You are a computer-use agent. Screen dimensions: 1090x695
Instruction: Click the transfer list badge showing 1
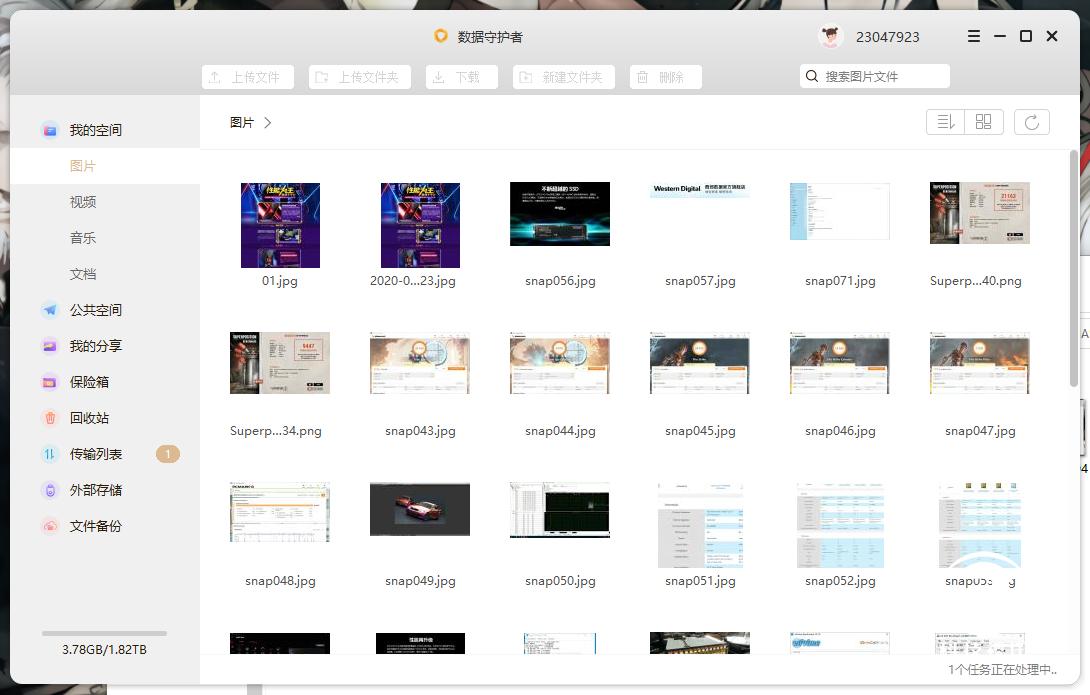168,454
